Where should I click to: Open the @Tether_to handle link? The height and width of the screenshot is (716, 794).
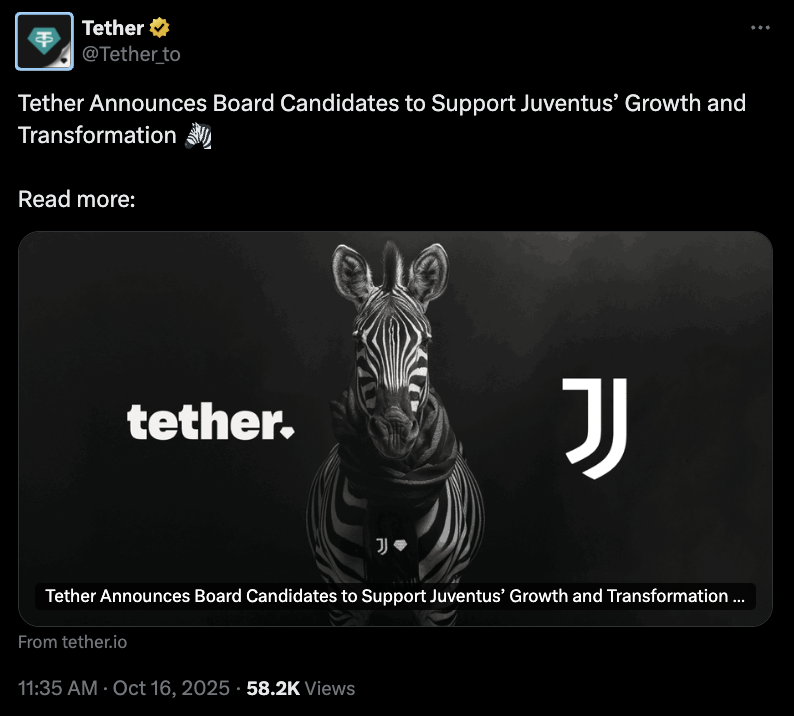click(x=131, y=54)
